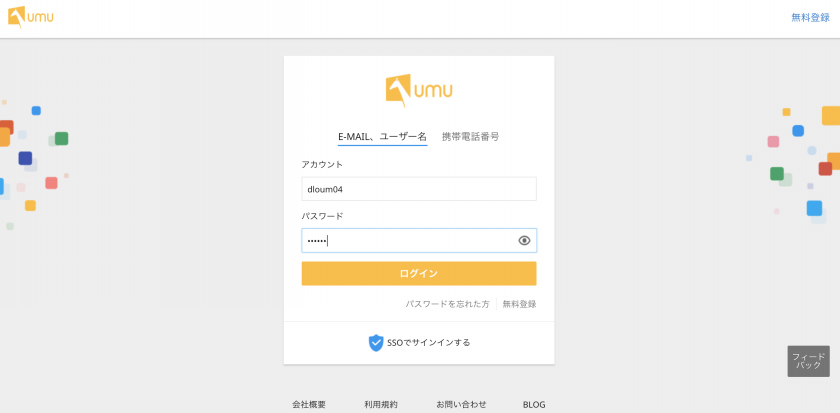Toggle password visibility eye icon

click(524, 241)
